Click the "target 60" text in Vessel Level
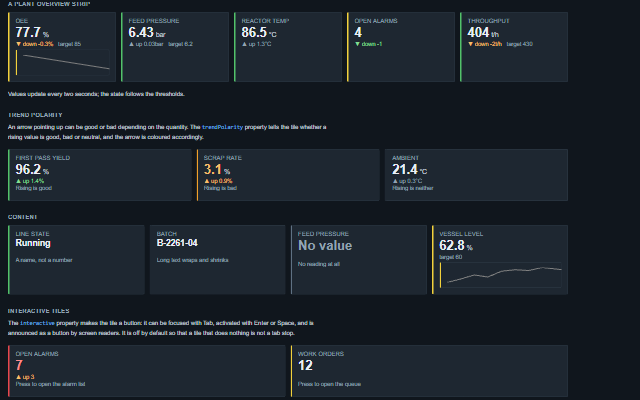This screenshot has height=400, width=640. tap(451, 257)
